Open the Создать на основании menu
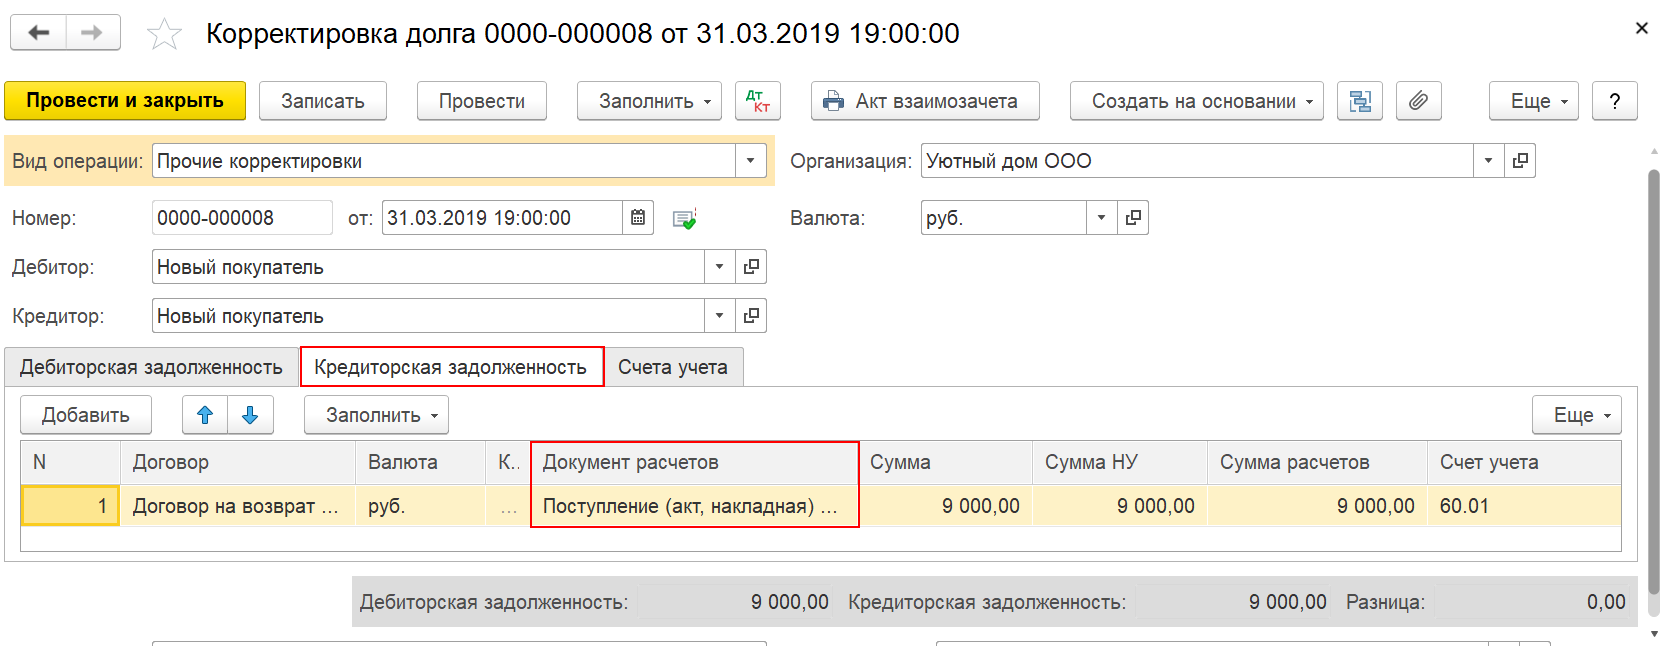The height and width of the screenshot is (646, 1660). (1197, 101)
